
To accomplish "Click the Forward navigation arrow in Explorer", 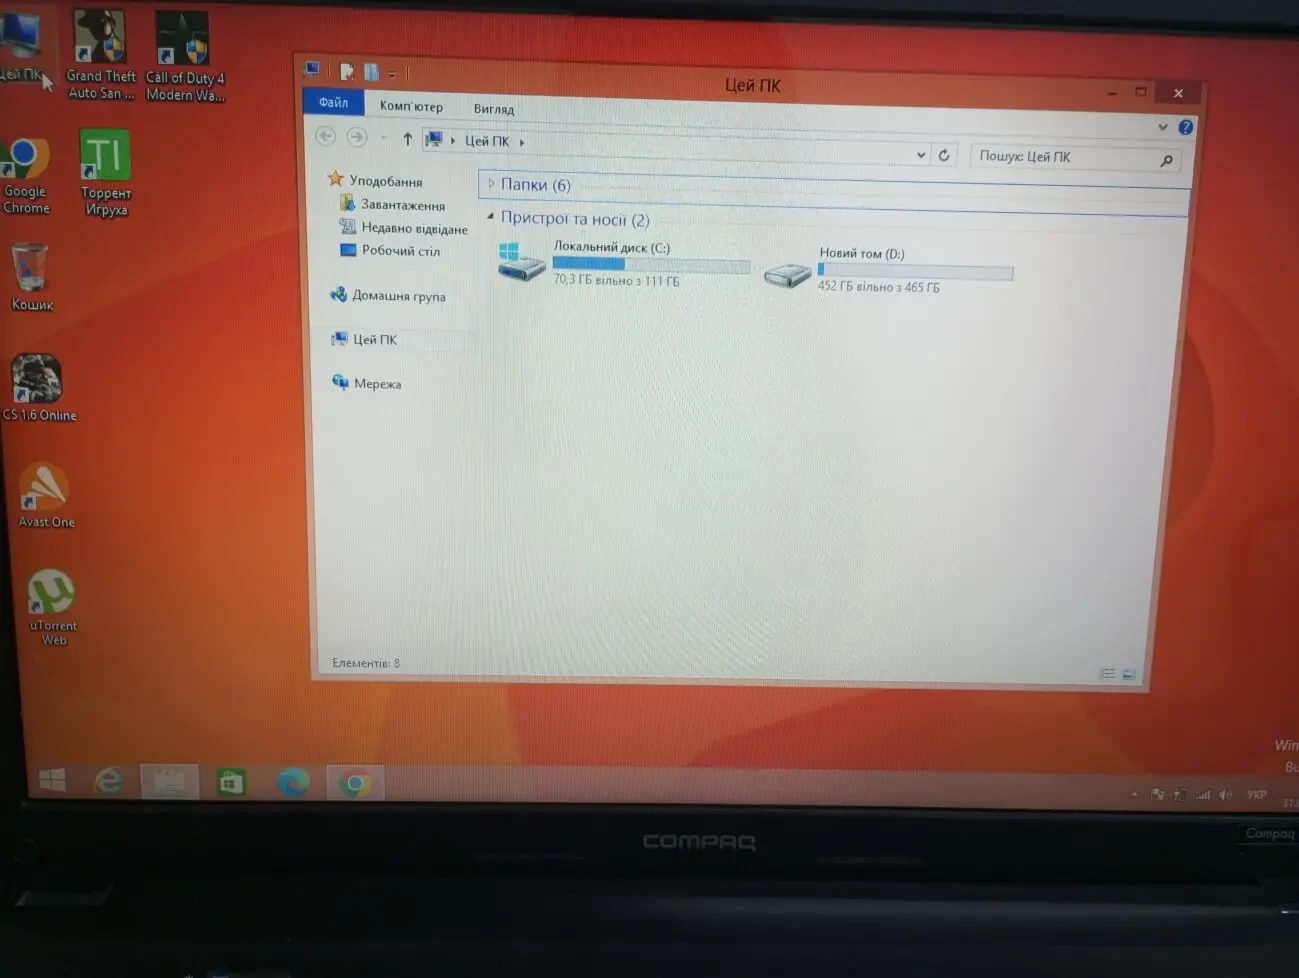I will pyautogui.click(x=357, y=137).
